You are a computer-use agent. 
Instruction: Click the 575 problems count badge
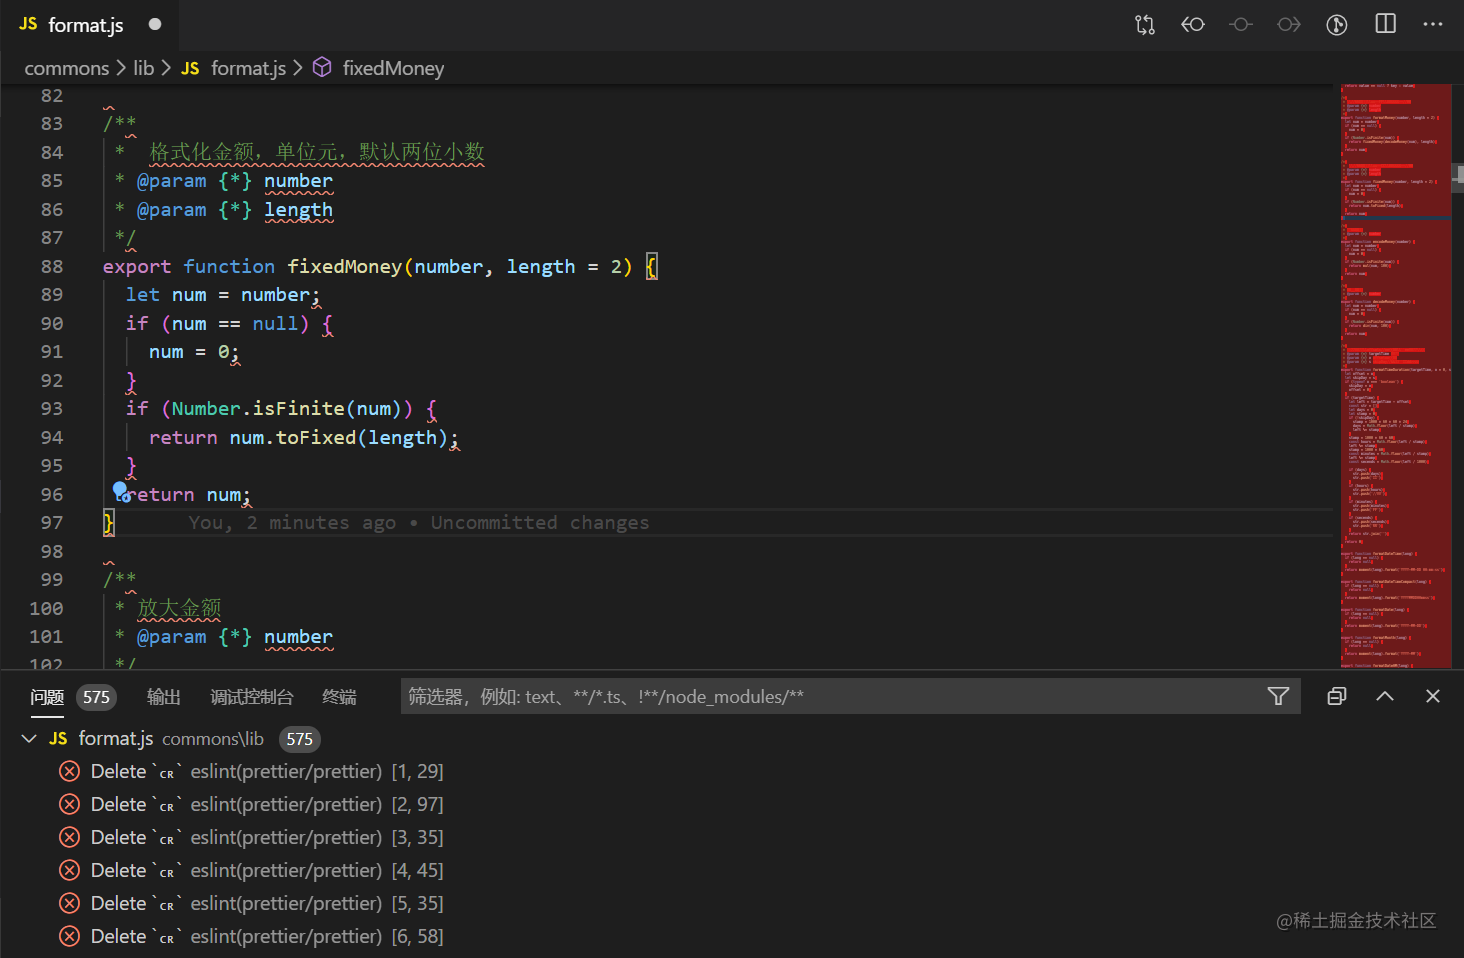point(96,697)
